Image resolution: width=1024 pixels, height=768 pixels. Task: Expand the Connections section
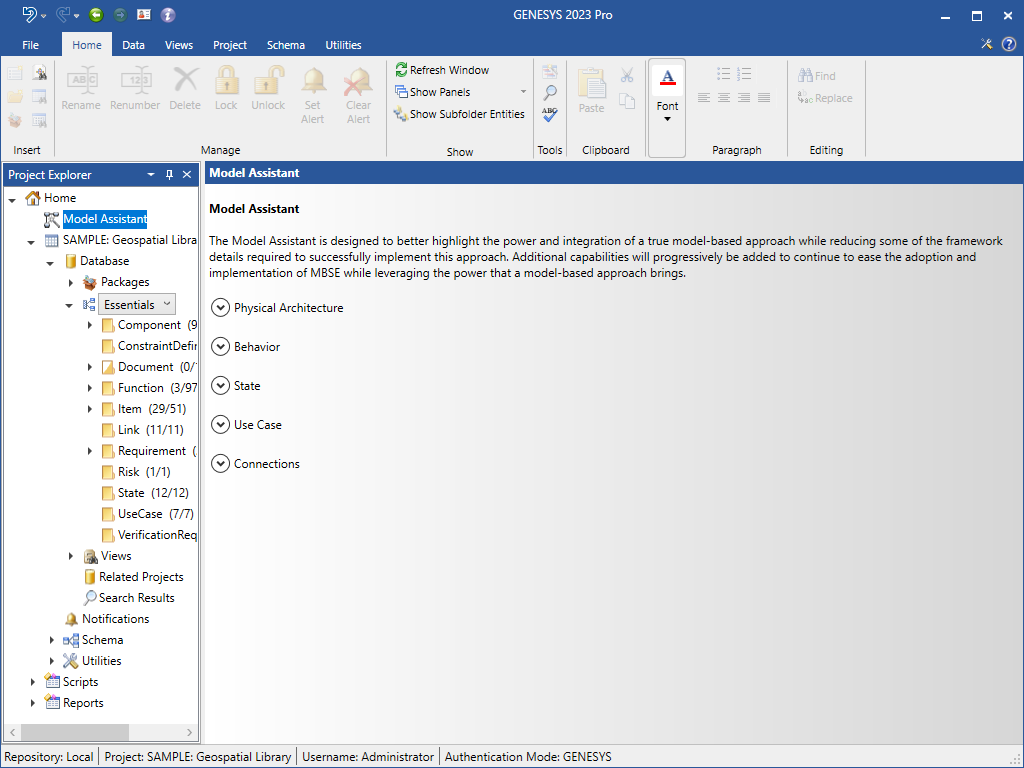(x=221, y=464)
